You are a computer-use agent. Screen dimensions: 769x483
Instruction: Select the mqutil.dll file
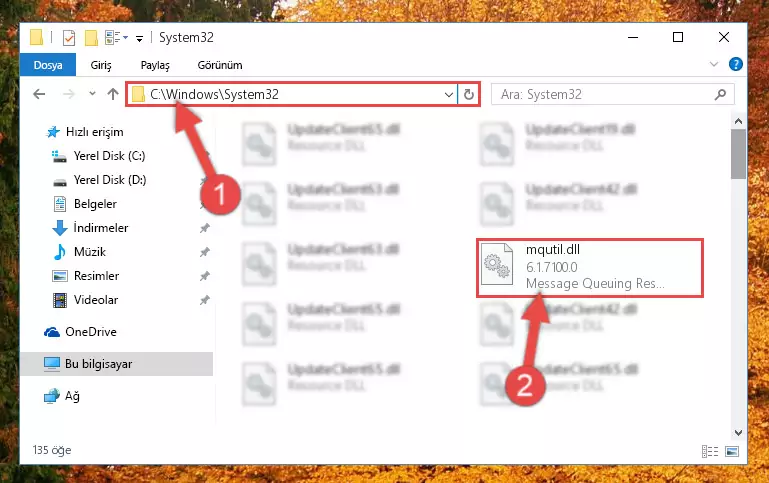[x=590, y=268]
